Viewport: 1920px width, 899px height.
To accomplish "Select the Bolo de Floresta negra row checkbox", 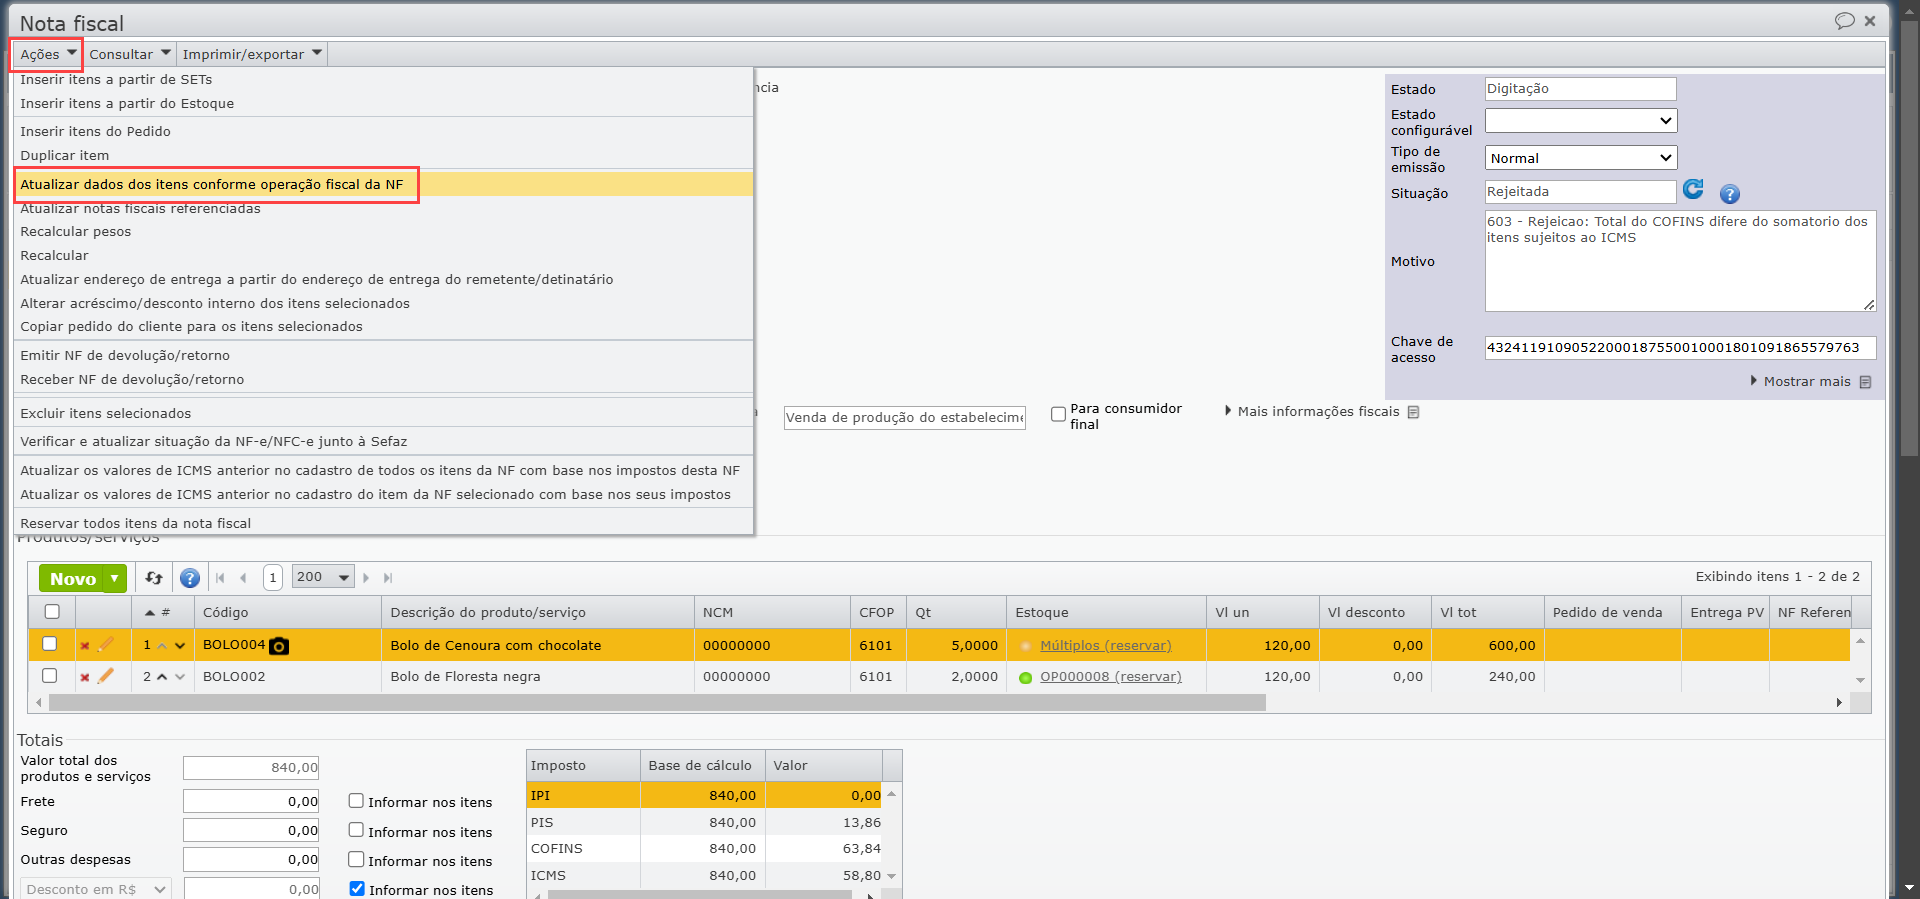I will (x=50, y=676).
